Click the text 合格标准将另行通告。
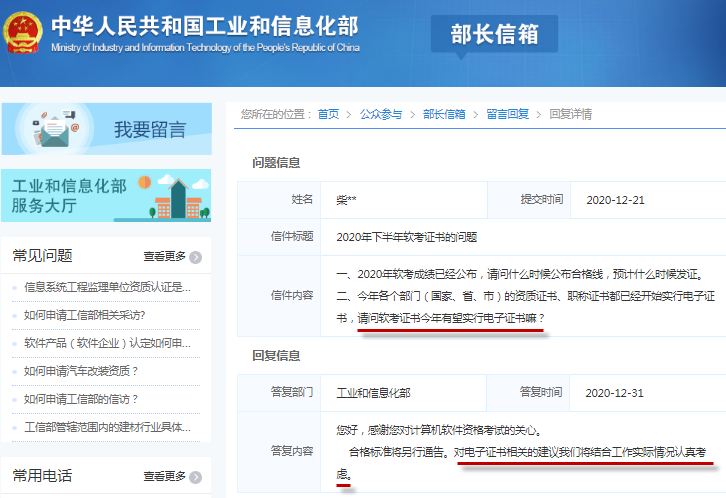 point(399,452)
